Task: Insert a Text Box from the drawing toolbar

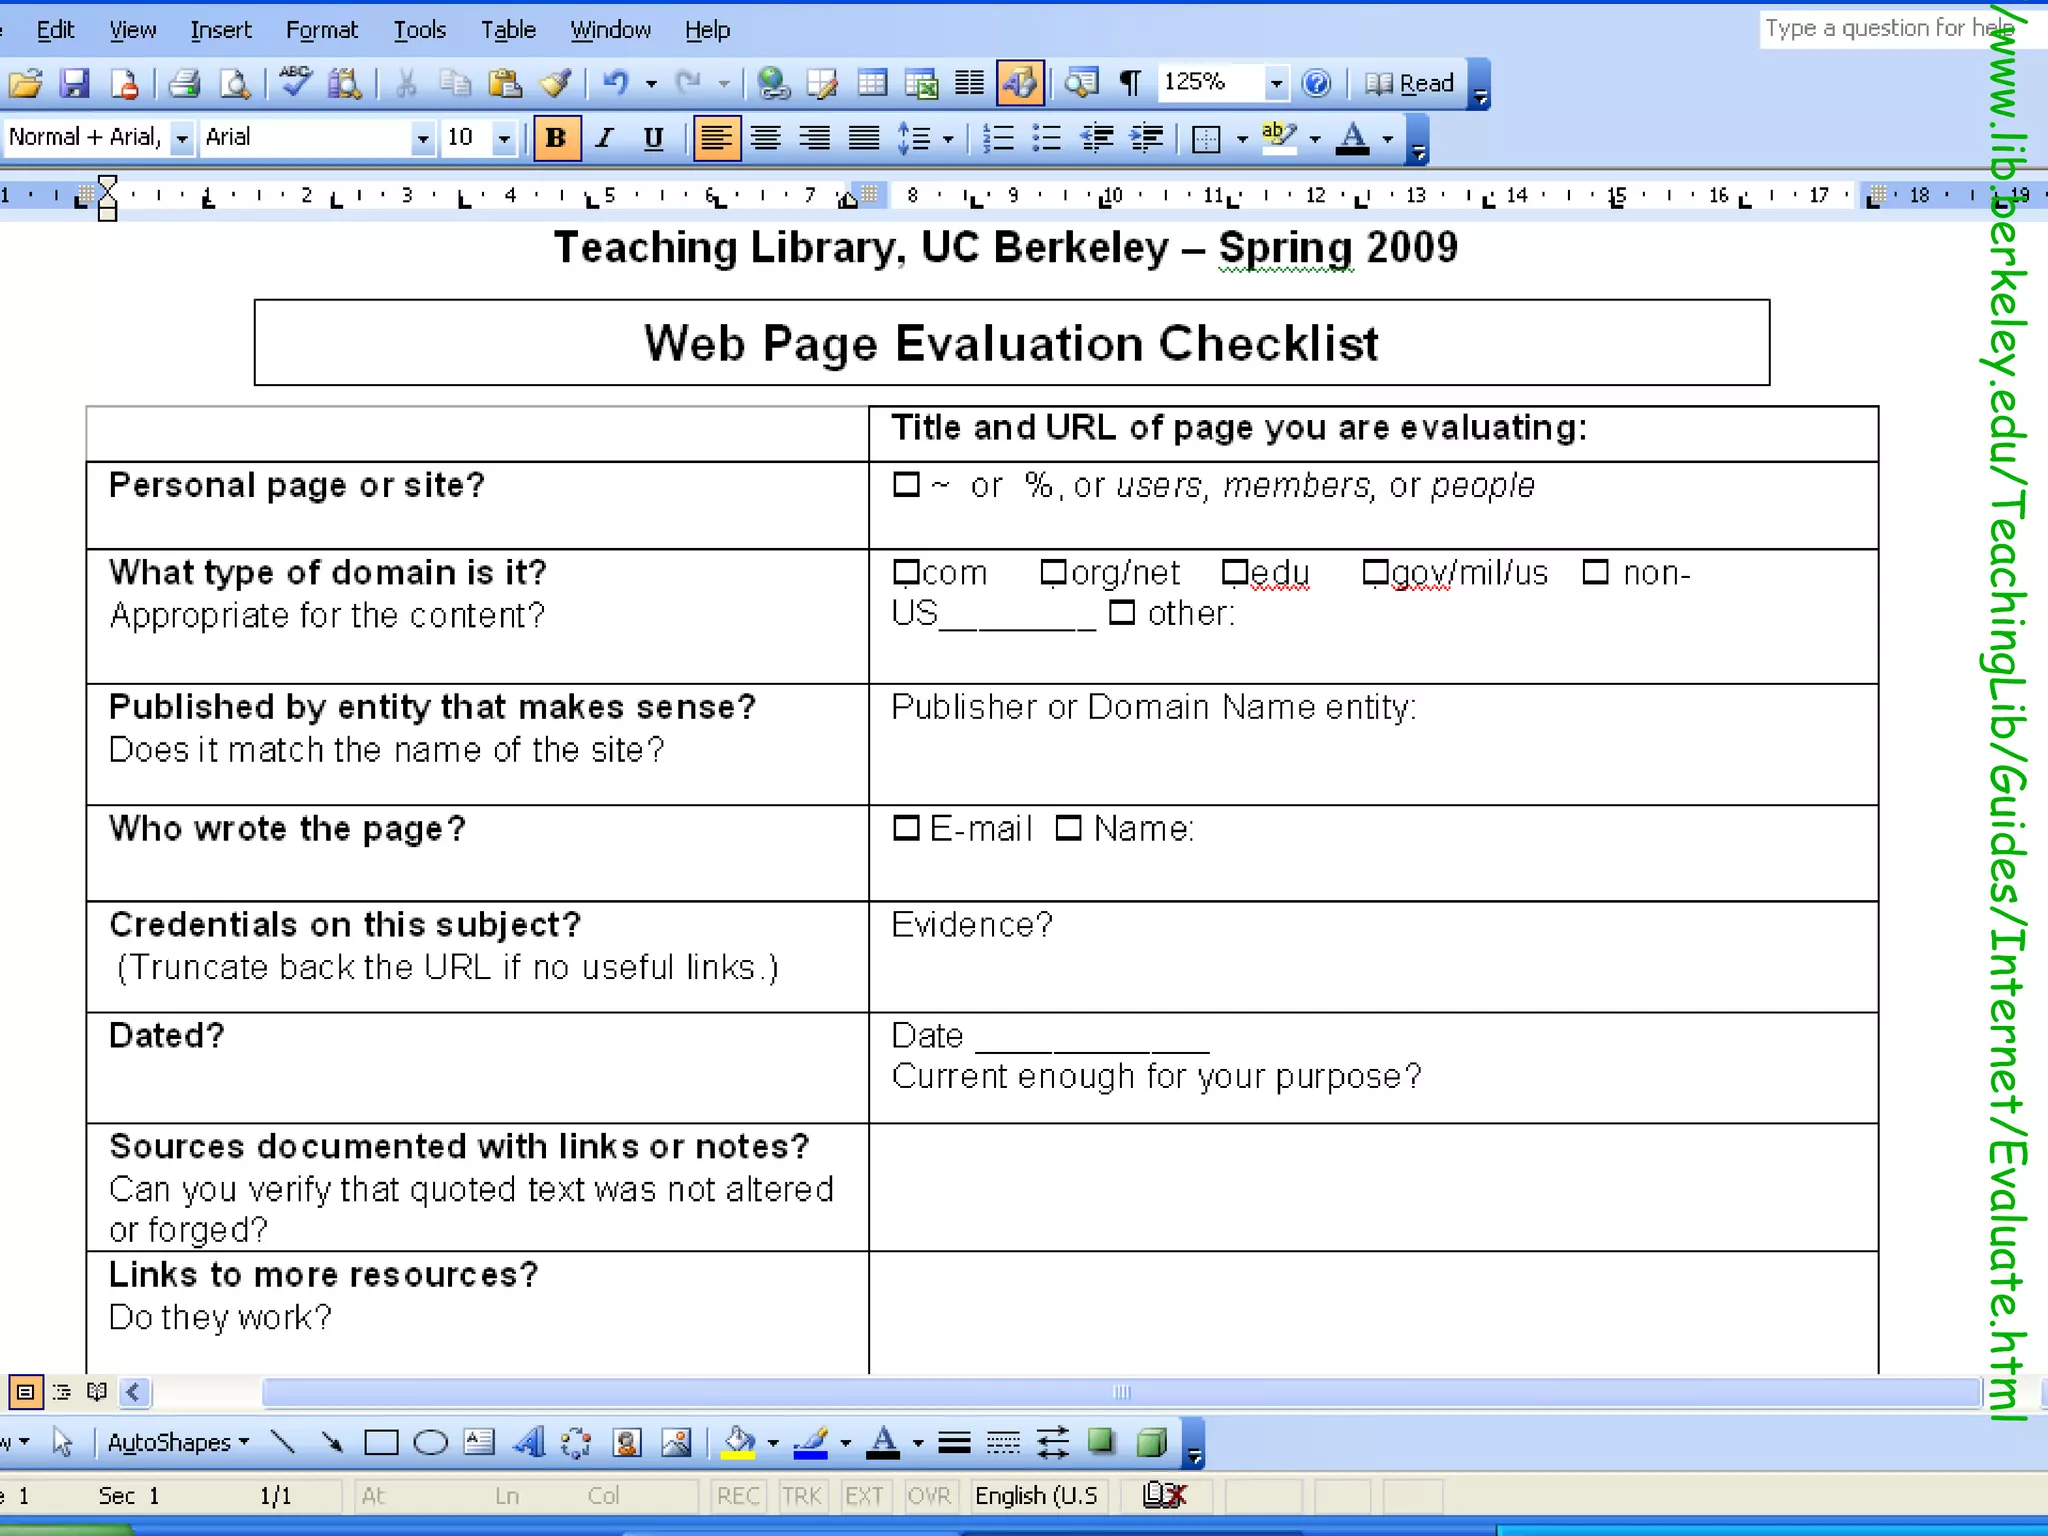Action: (x=479, y=1442)
